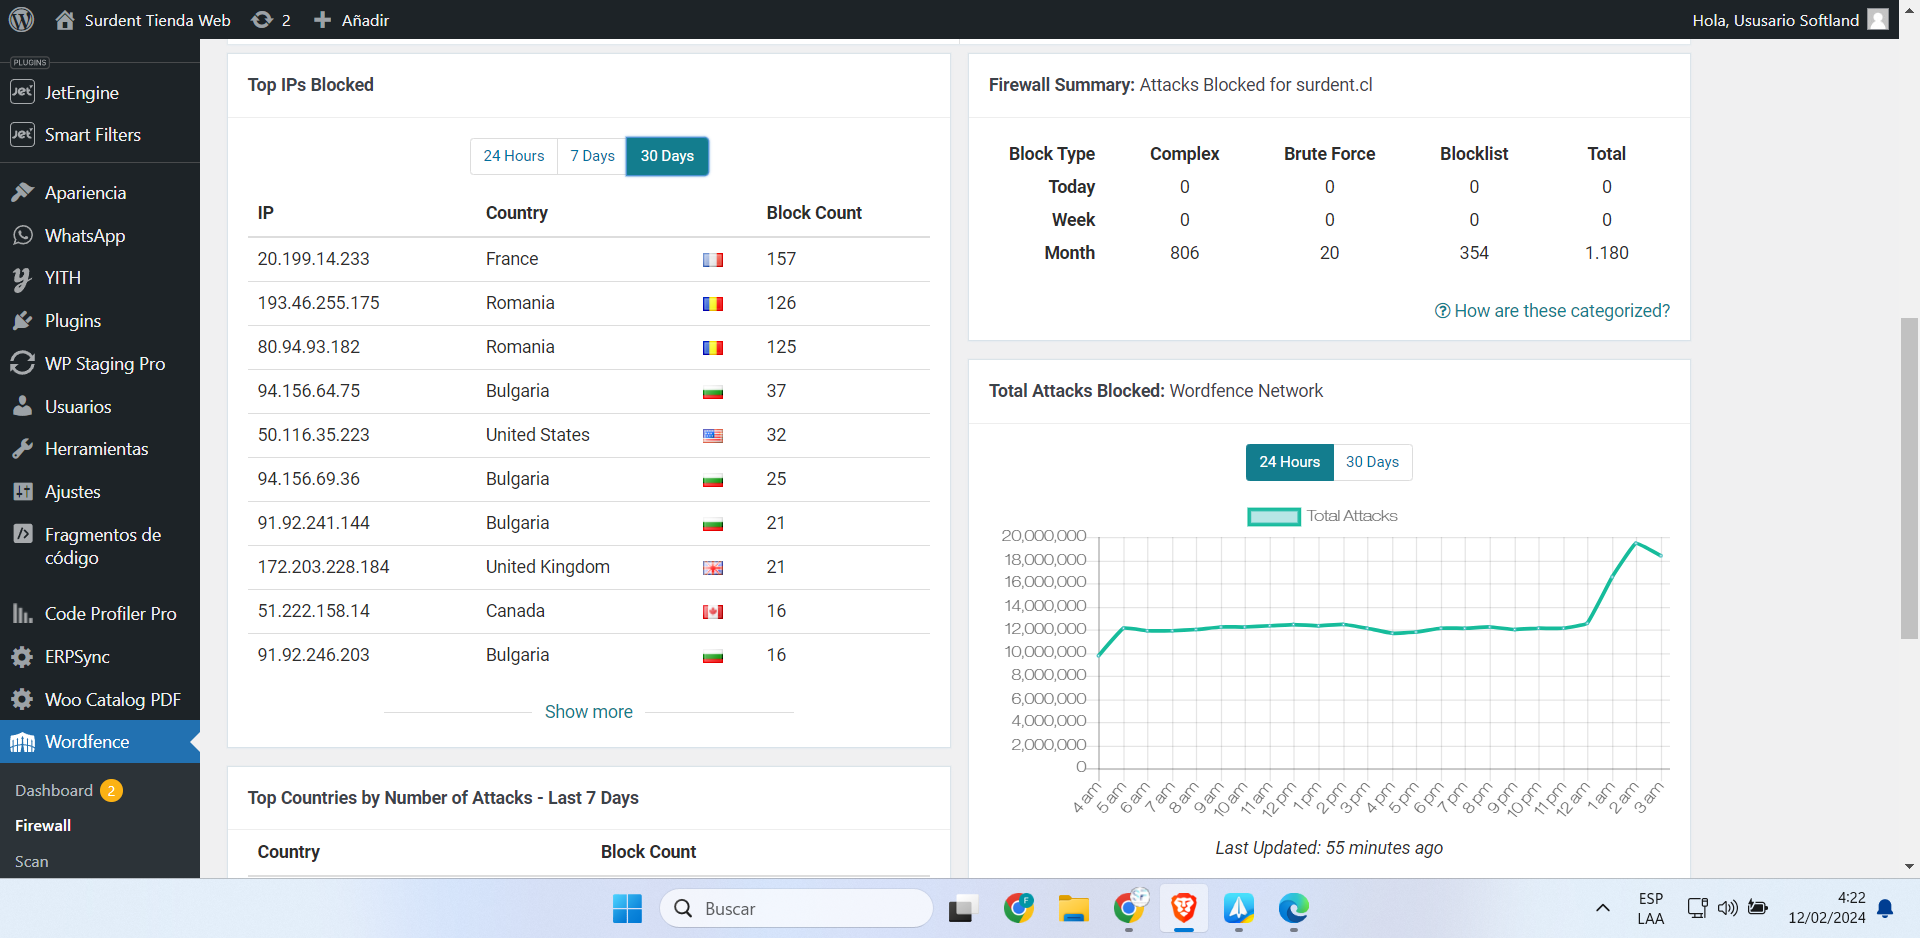This screenshot has width=1920, height=938.
Task: Click the home icon for Surdent Tienda Web
Action: (x=65, y=20)
